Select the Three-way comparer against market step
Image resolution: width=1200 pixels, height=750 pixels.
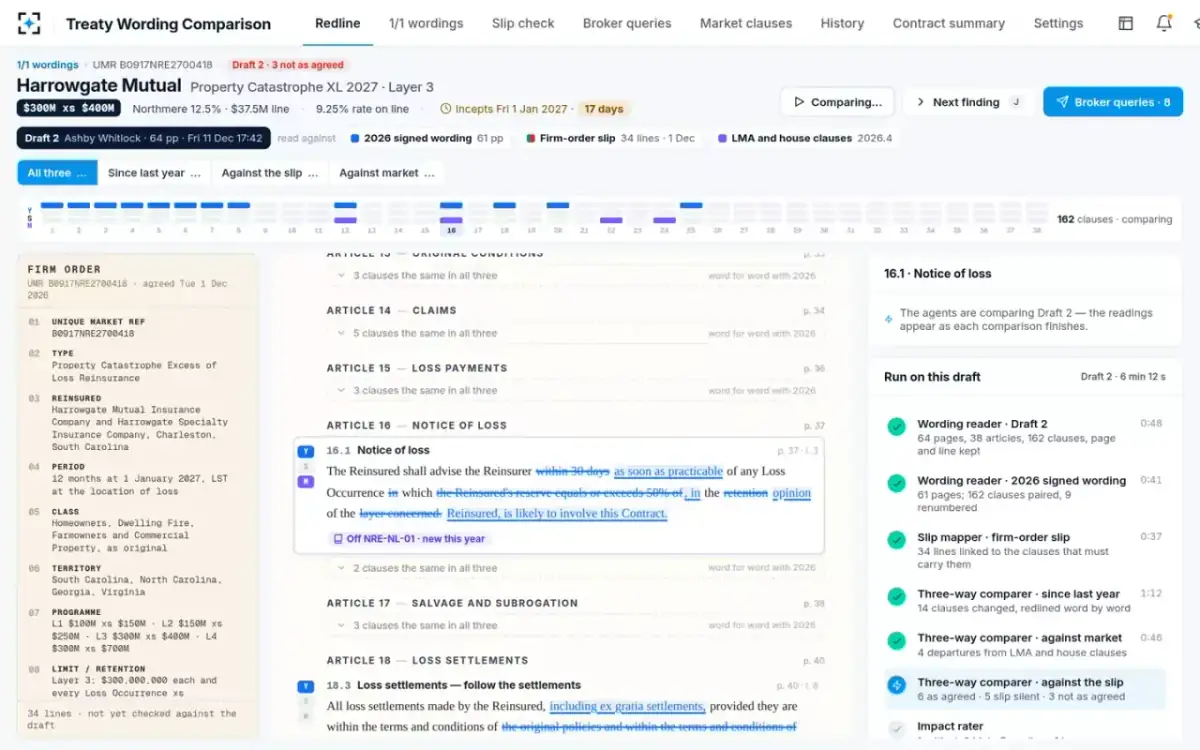[1025, 645]
